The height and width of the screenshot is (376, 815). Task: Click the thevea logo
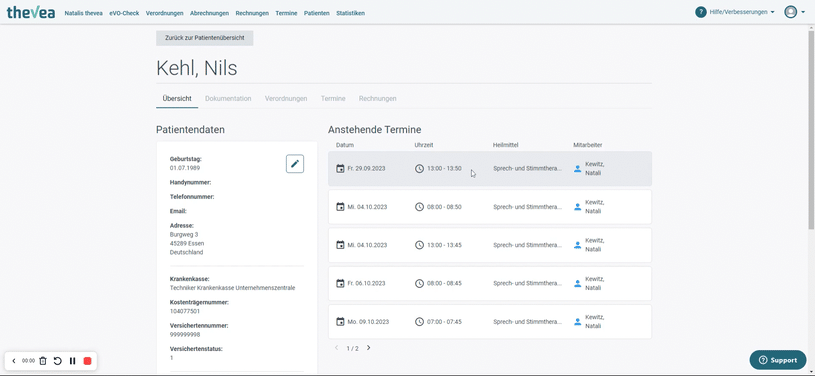pos(31,13)
